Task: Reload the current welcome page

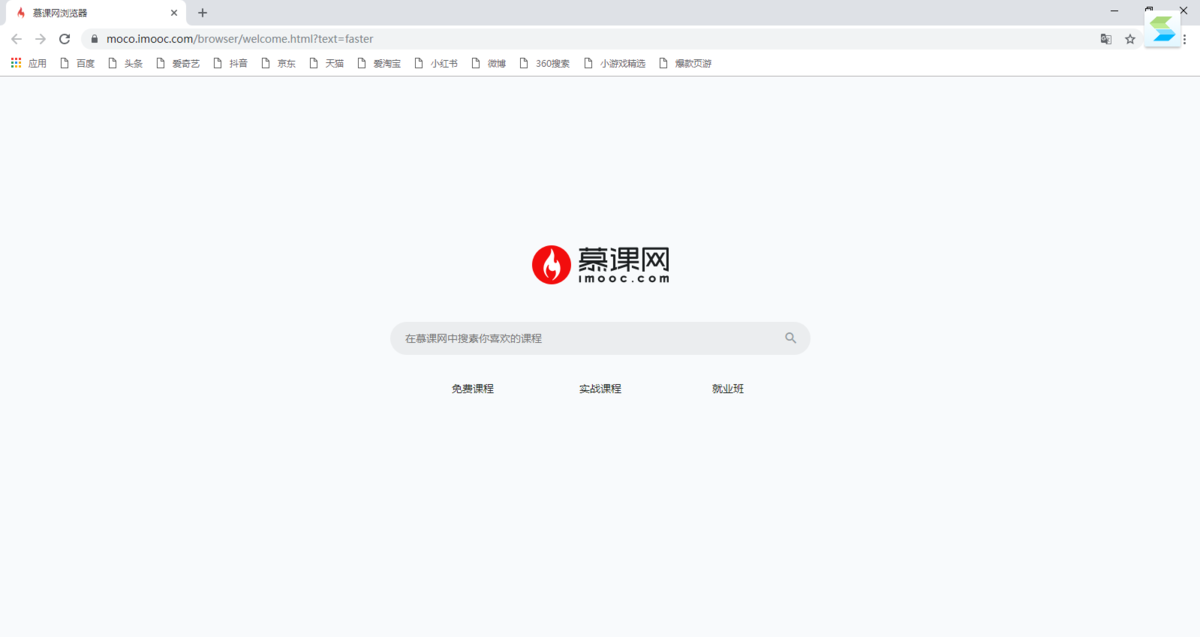Action: [64, 38]
